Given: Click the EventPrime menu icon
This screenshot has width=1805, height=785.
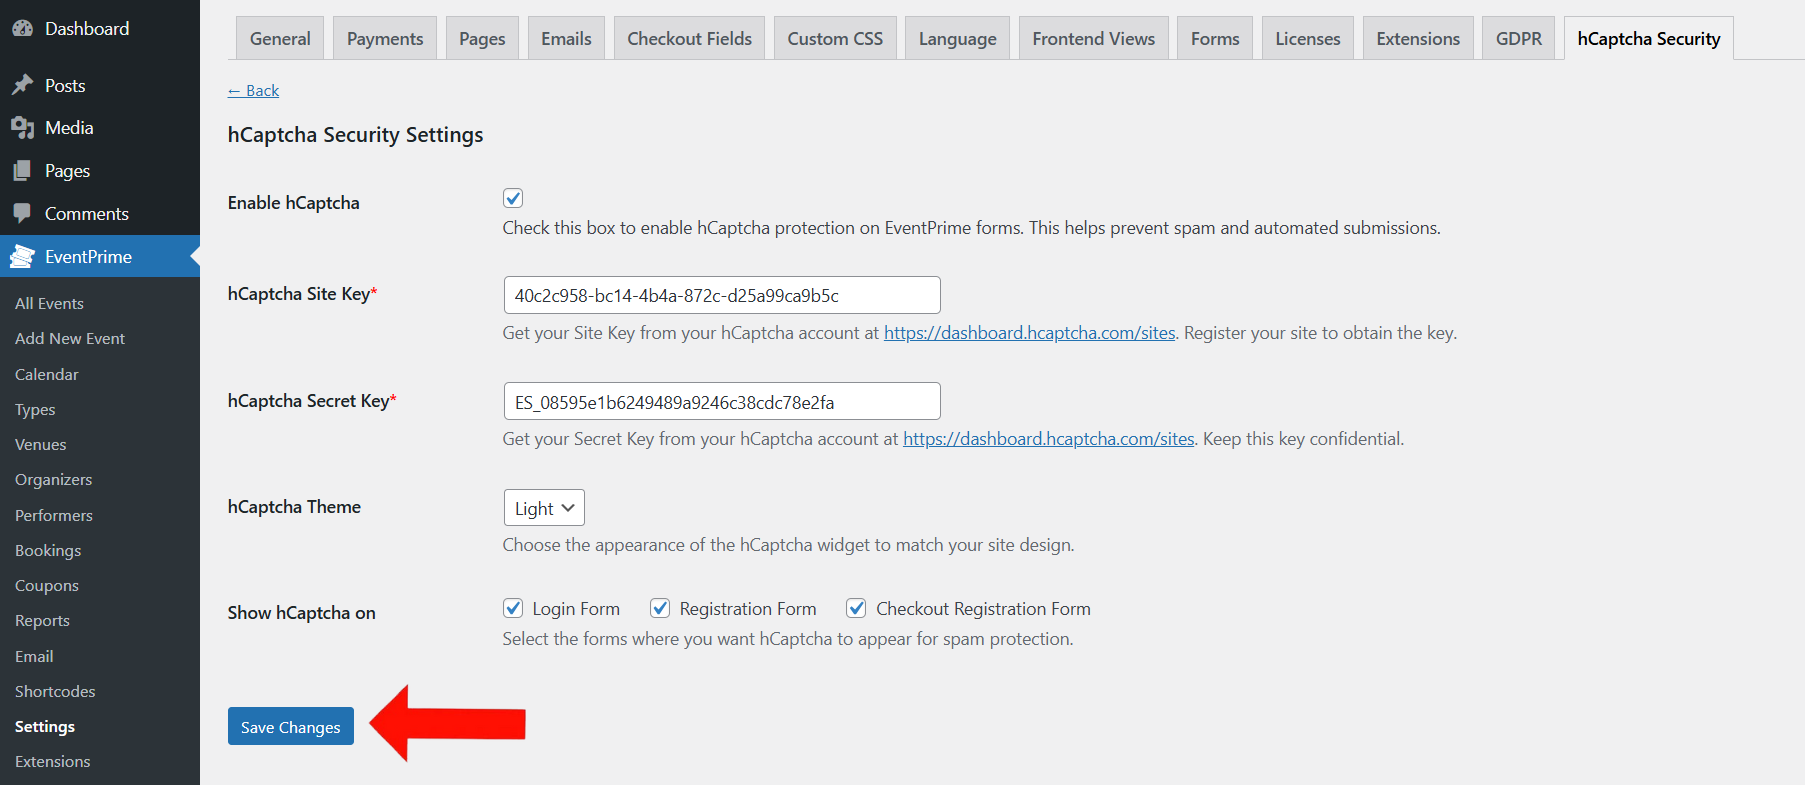Looking at the screenshot, I should click(x=22, y=257).
